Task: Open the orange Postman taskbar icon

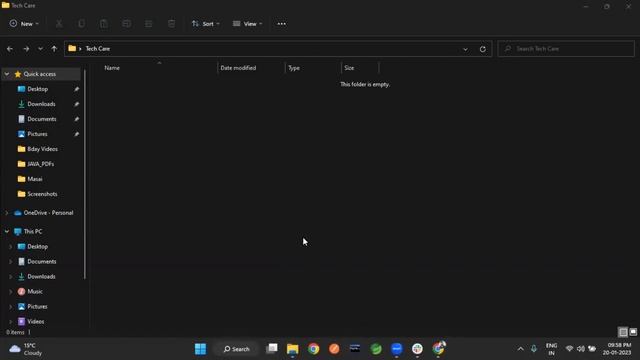Action: (x=334, y=349)
